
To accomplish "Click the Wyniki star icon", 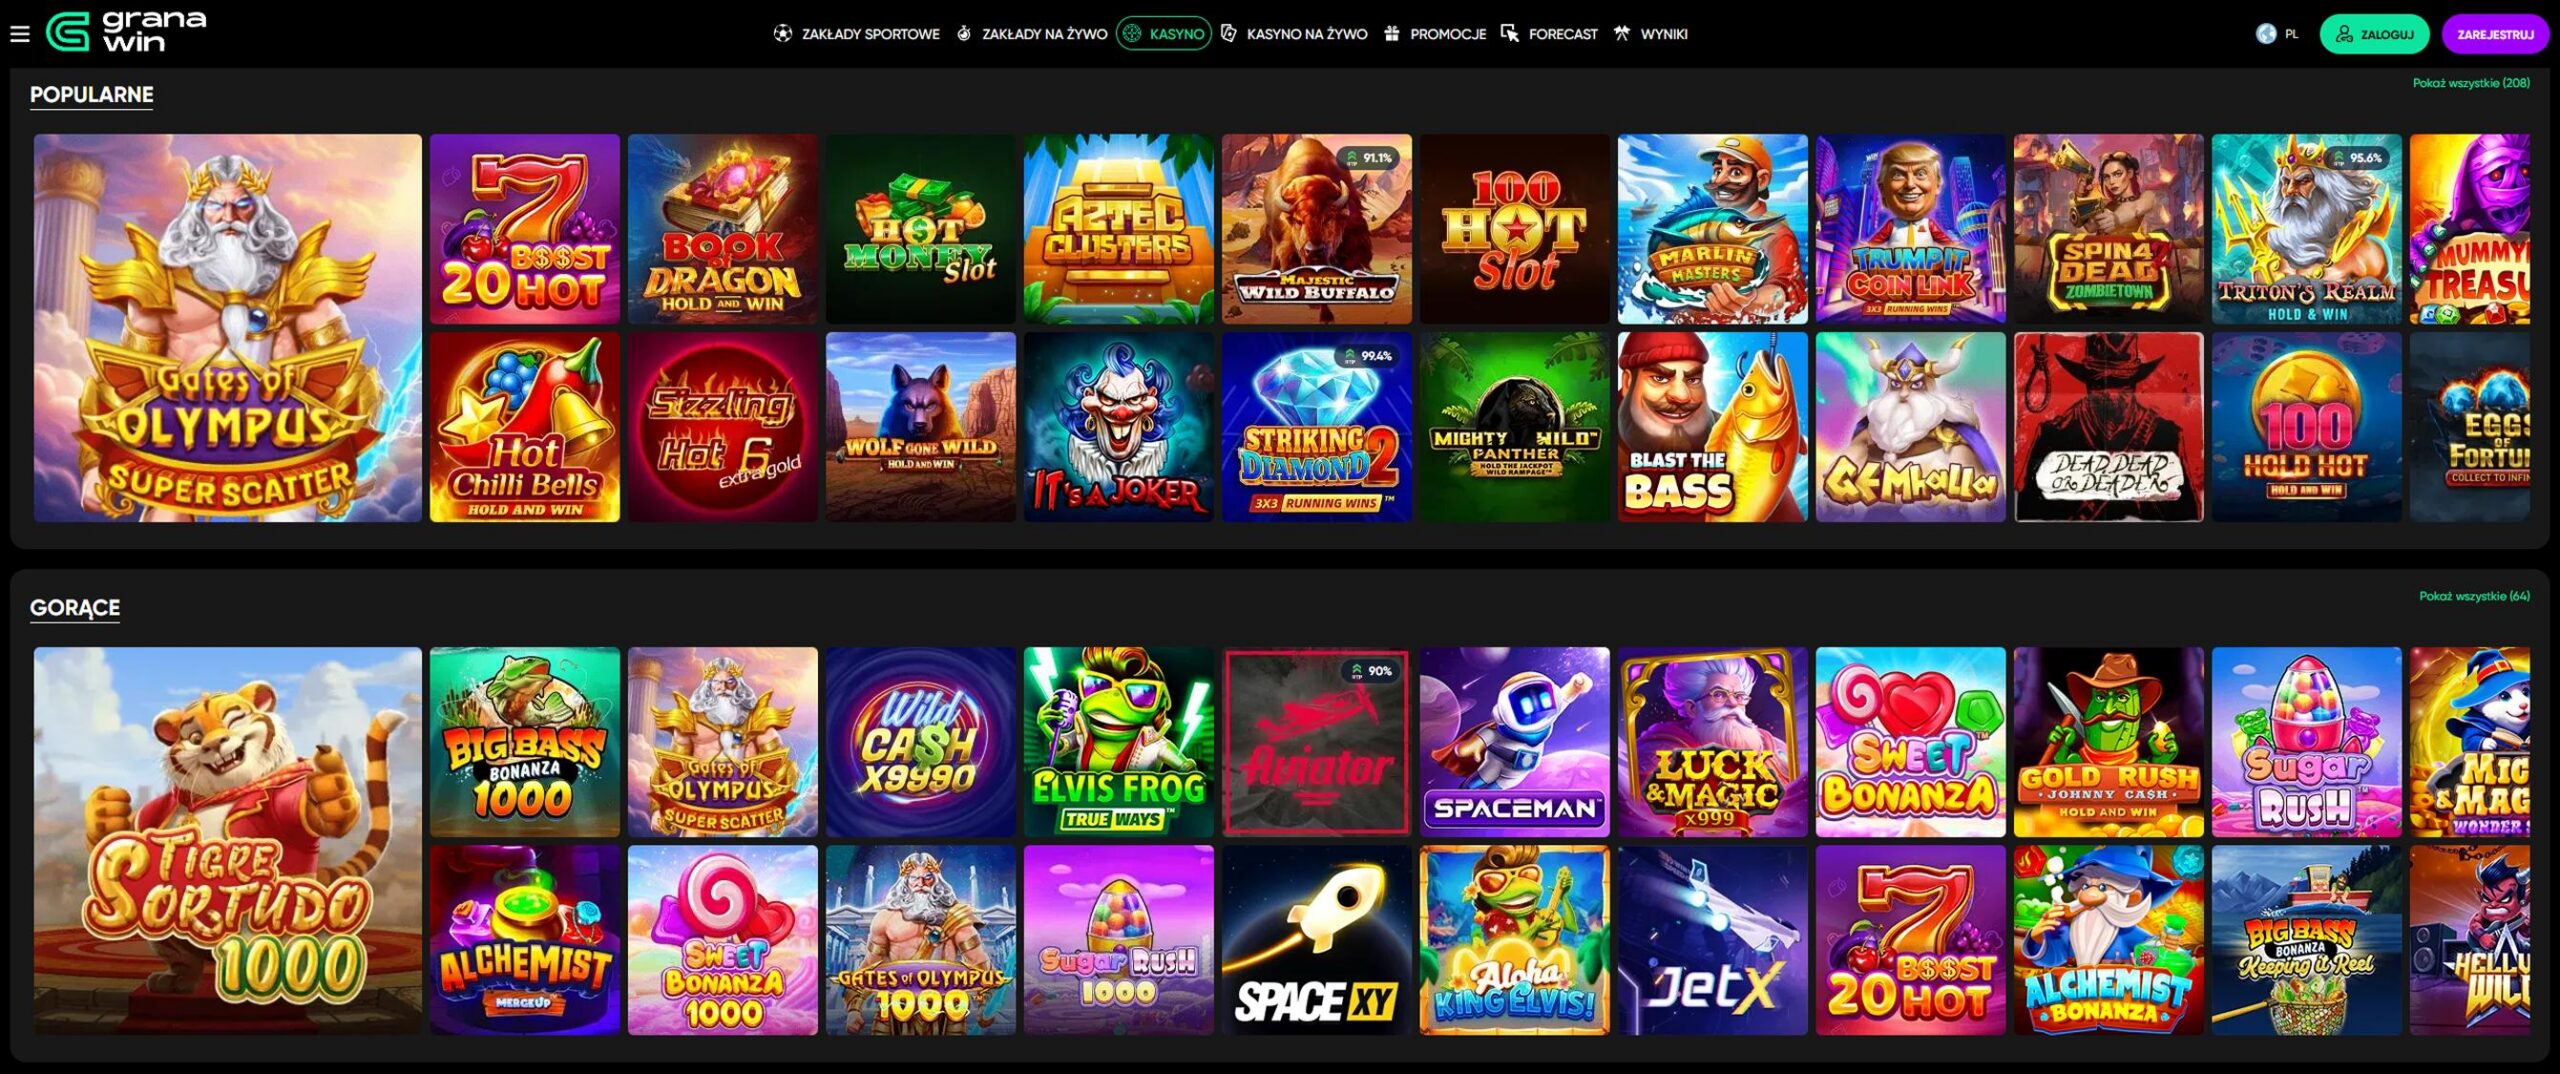I will point(1622,34).
